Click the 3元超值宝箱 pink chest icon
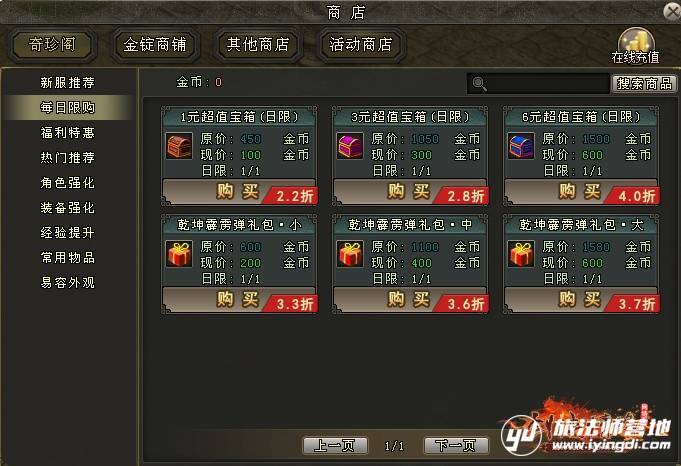This screenshot has height=466, width=681. pyautogui.click(x=350, y=146)
